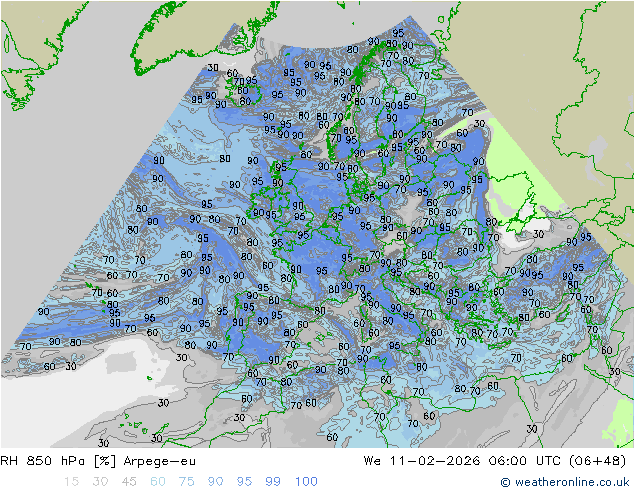
Task: Click the legend value 30
Action: click(100, 482)
